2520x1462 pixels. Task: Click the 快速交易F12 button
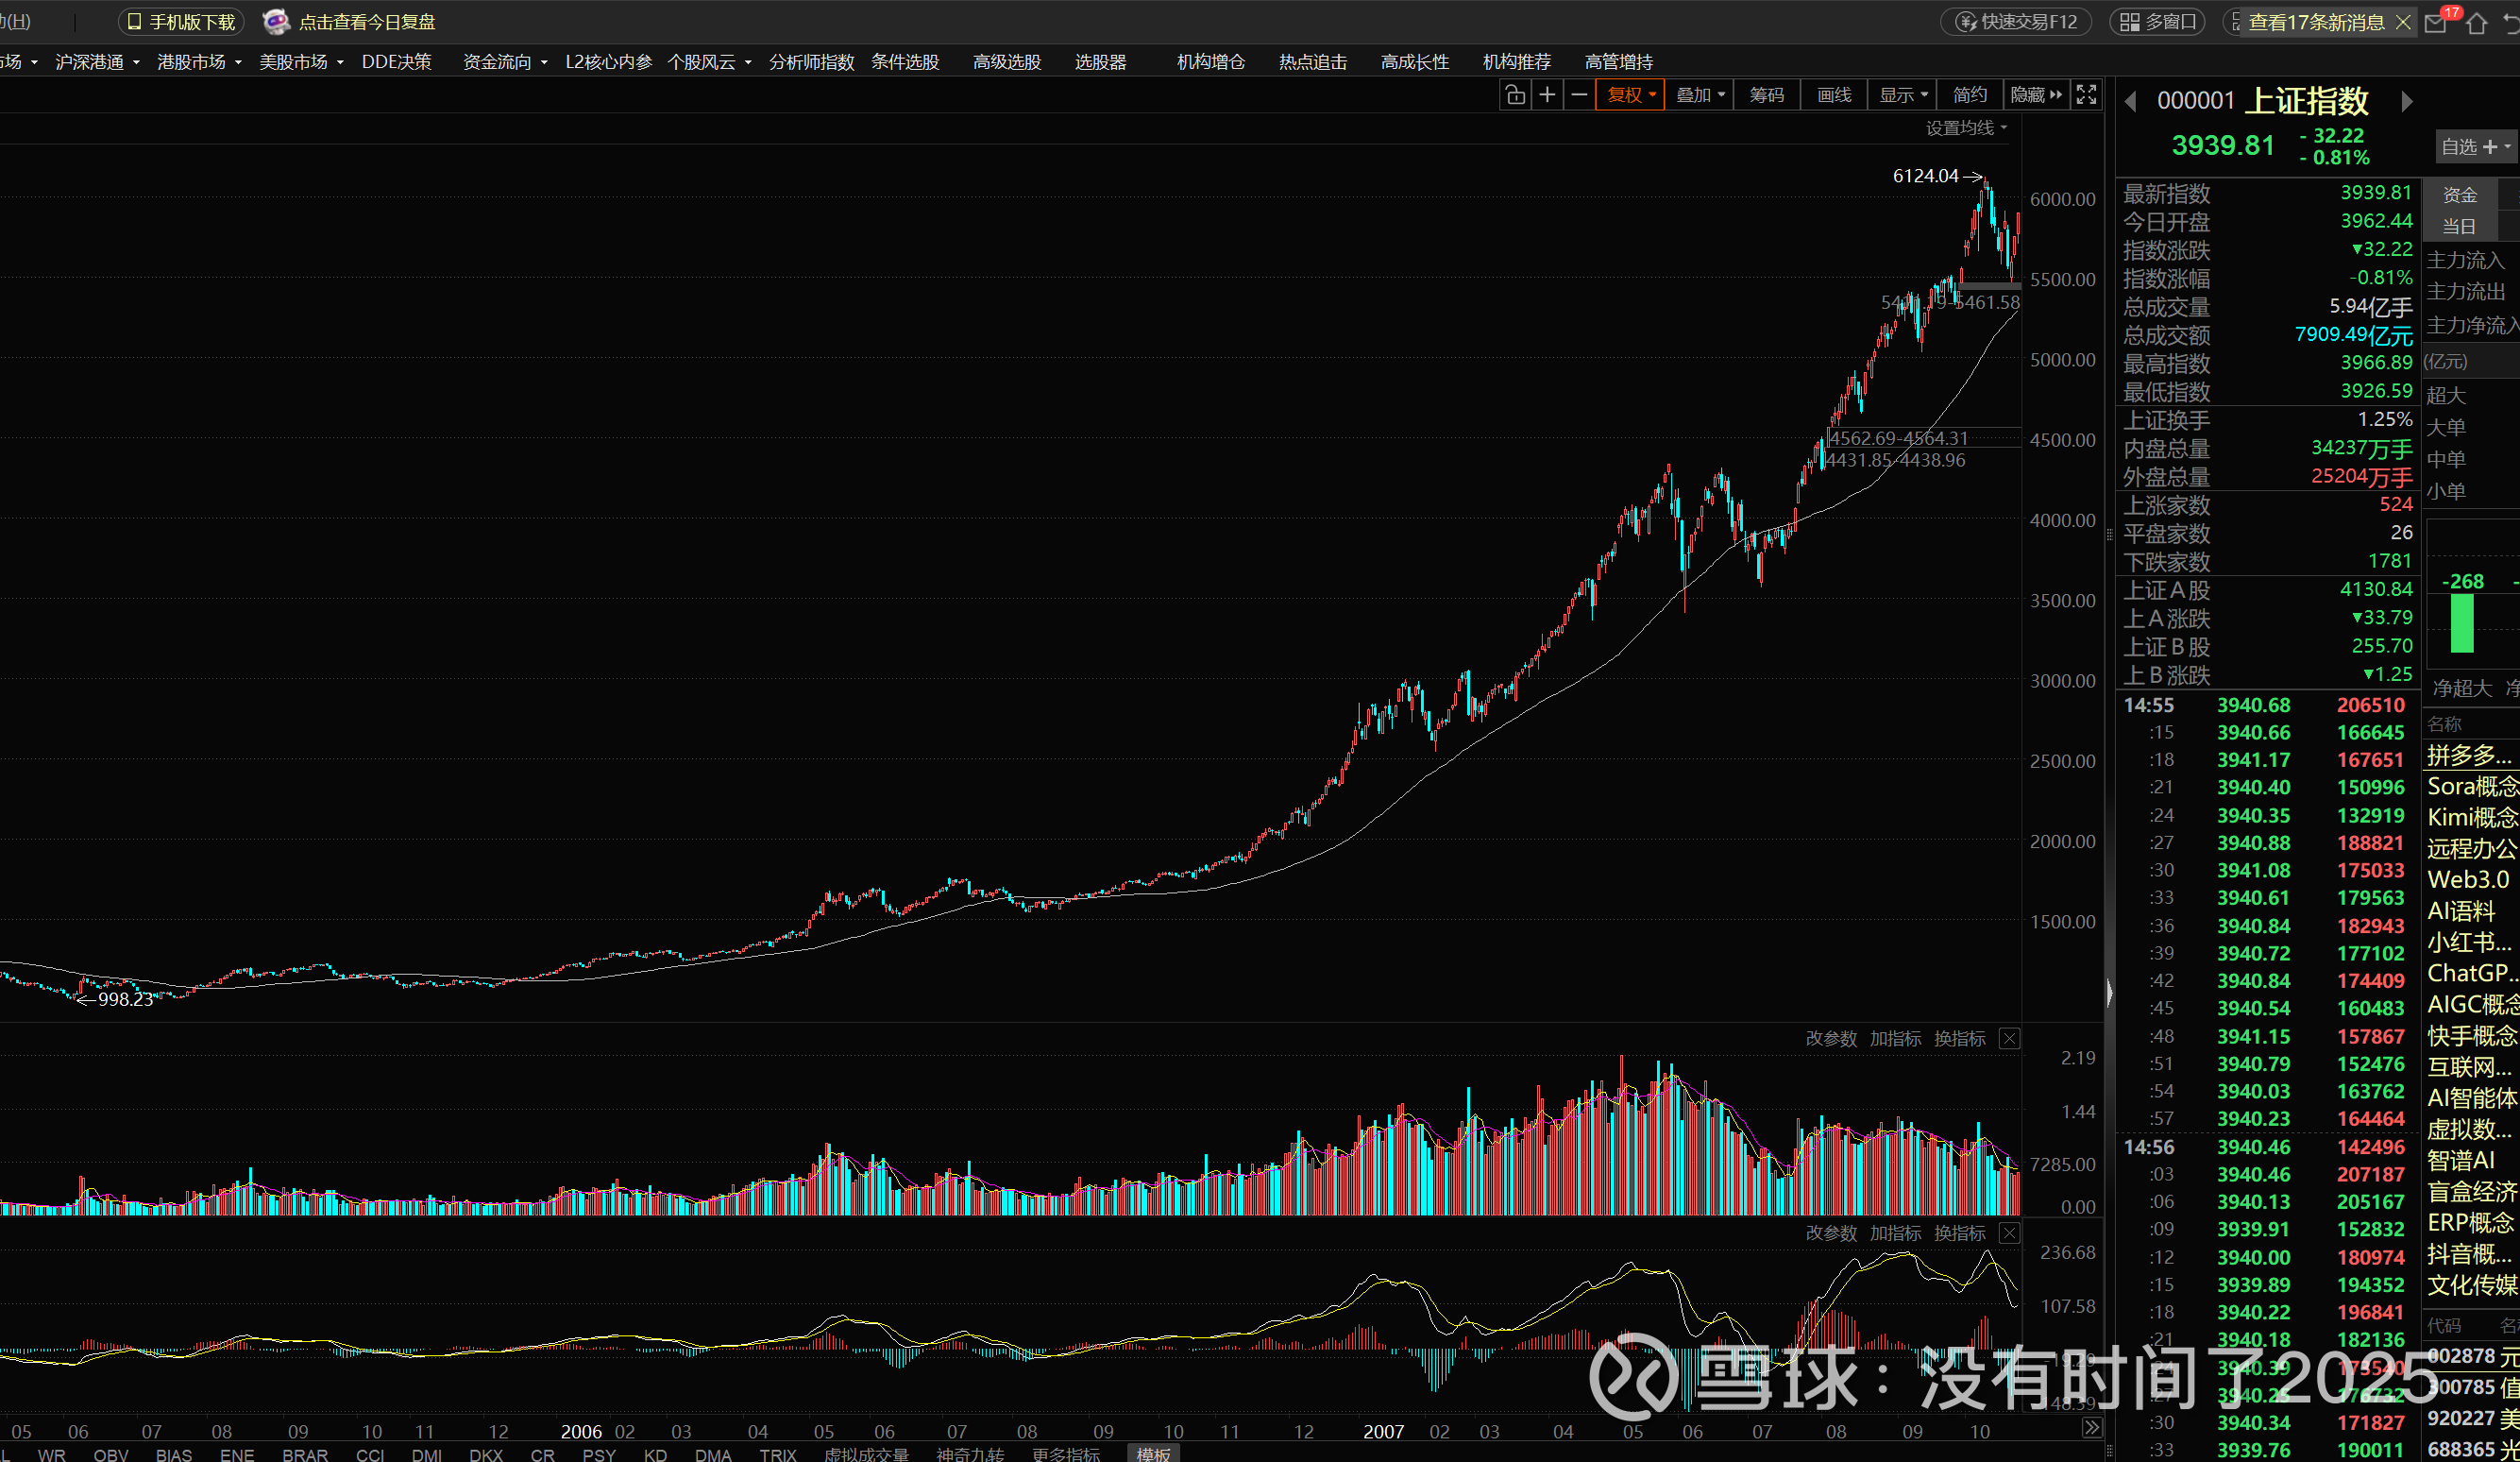[2016, 22]
